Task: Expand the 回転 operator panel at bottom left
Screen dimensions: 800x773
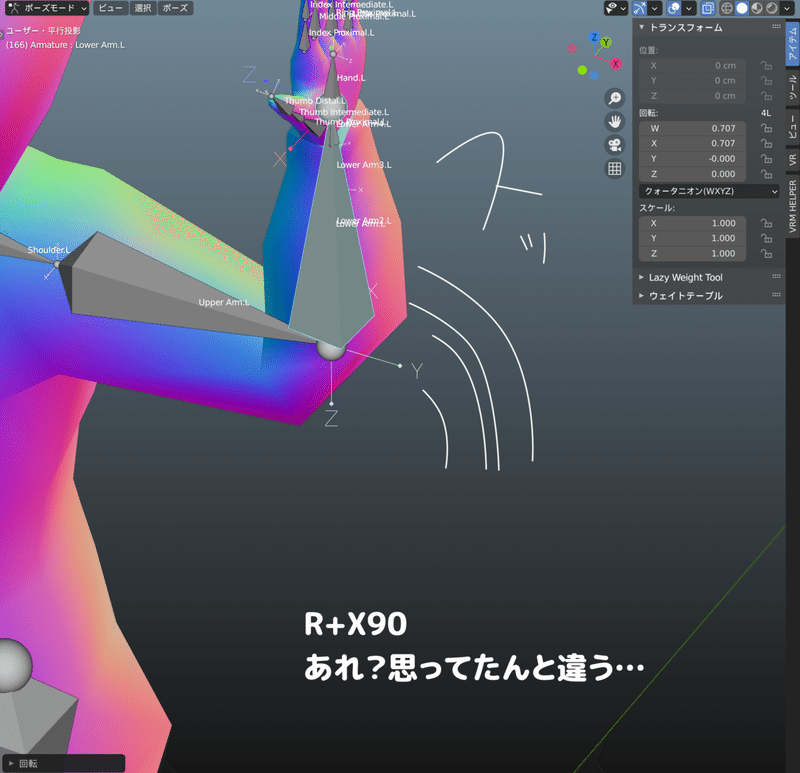Action: point(30,762)
